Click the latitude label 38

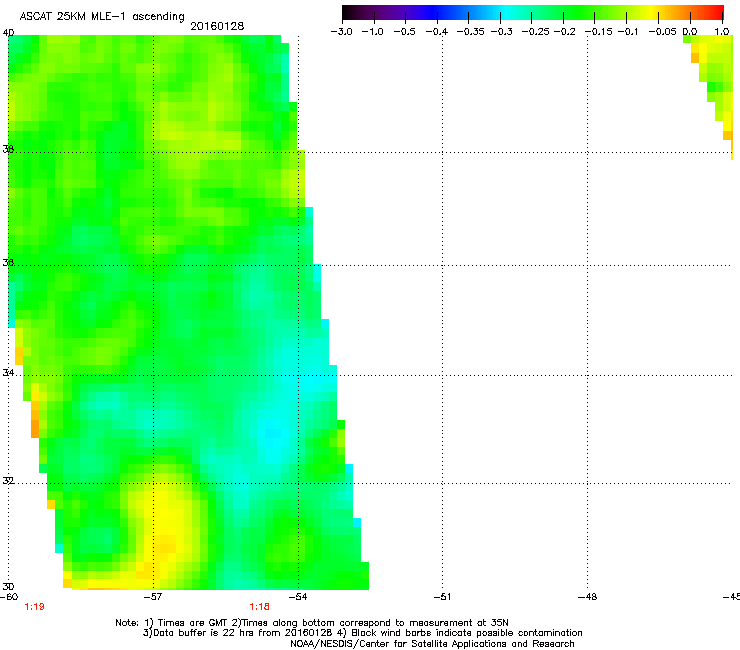[8, 150]
